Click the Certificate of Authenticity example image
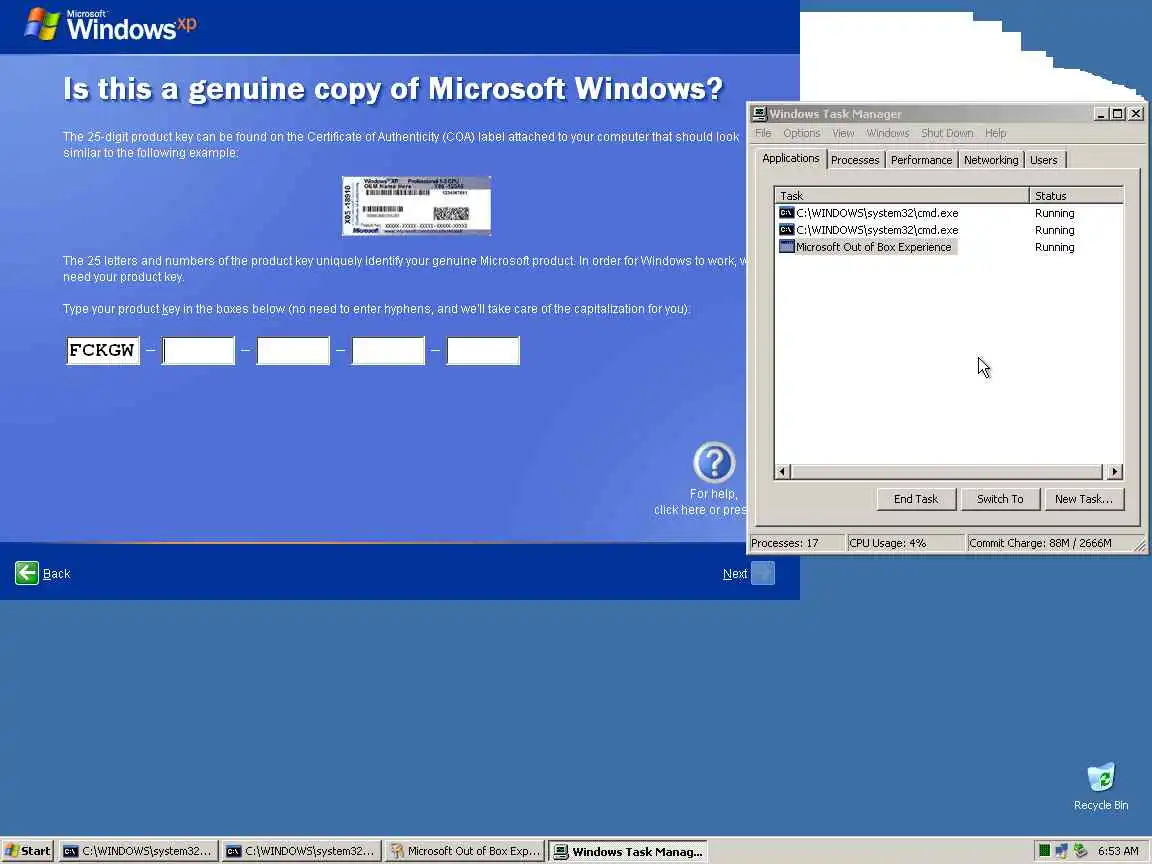The height and width of the screenshot is (864, 1152). click(x=416, y=206)
